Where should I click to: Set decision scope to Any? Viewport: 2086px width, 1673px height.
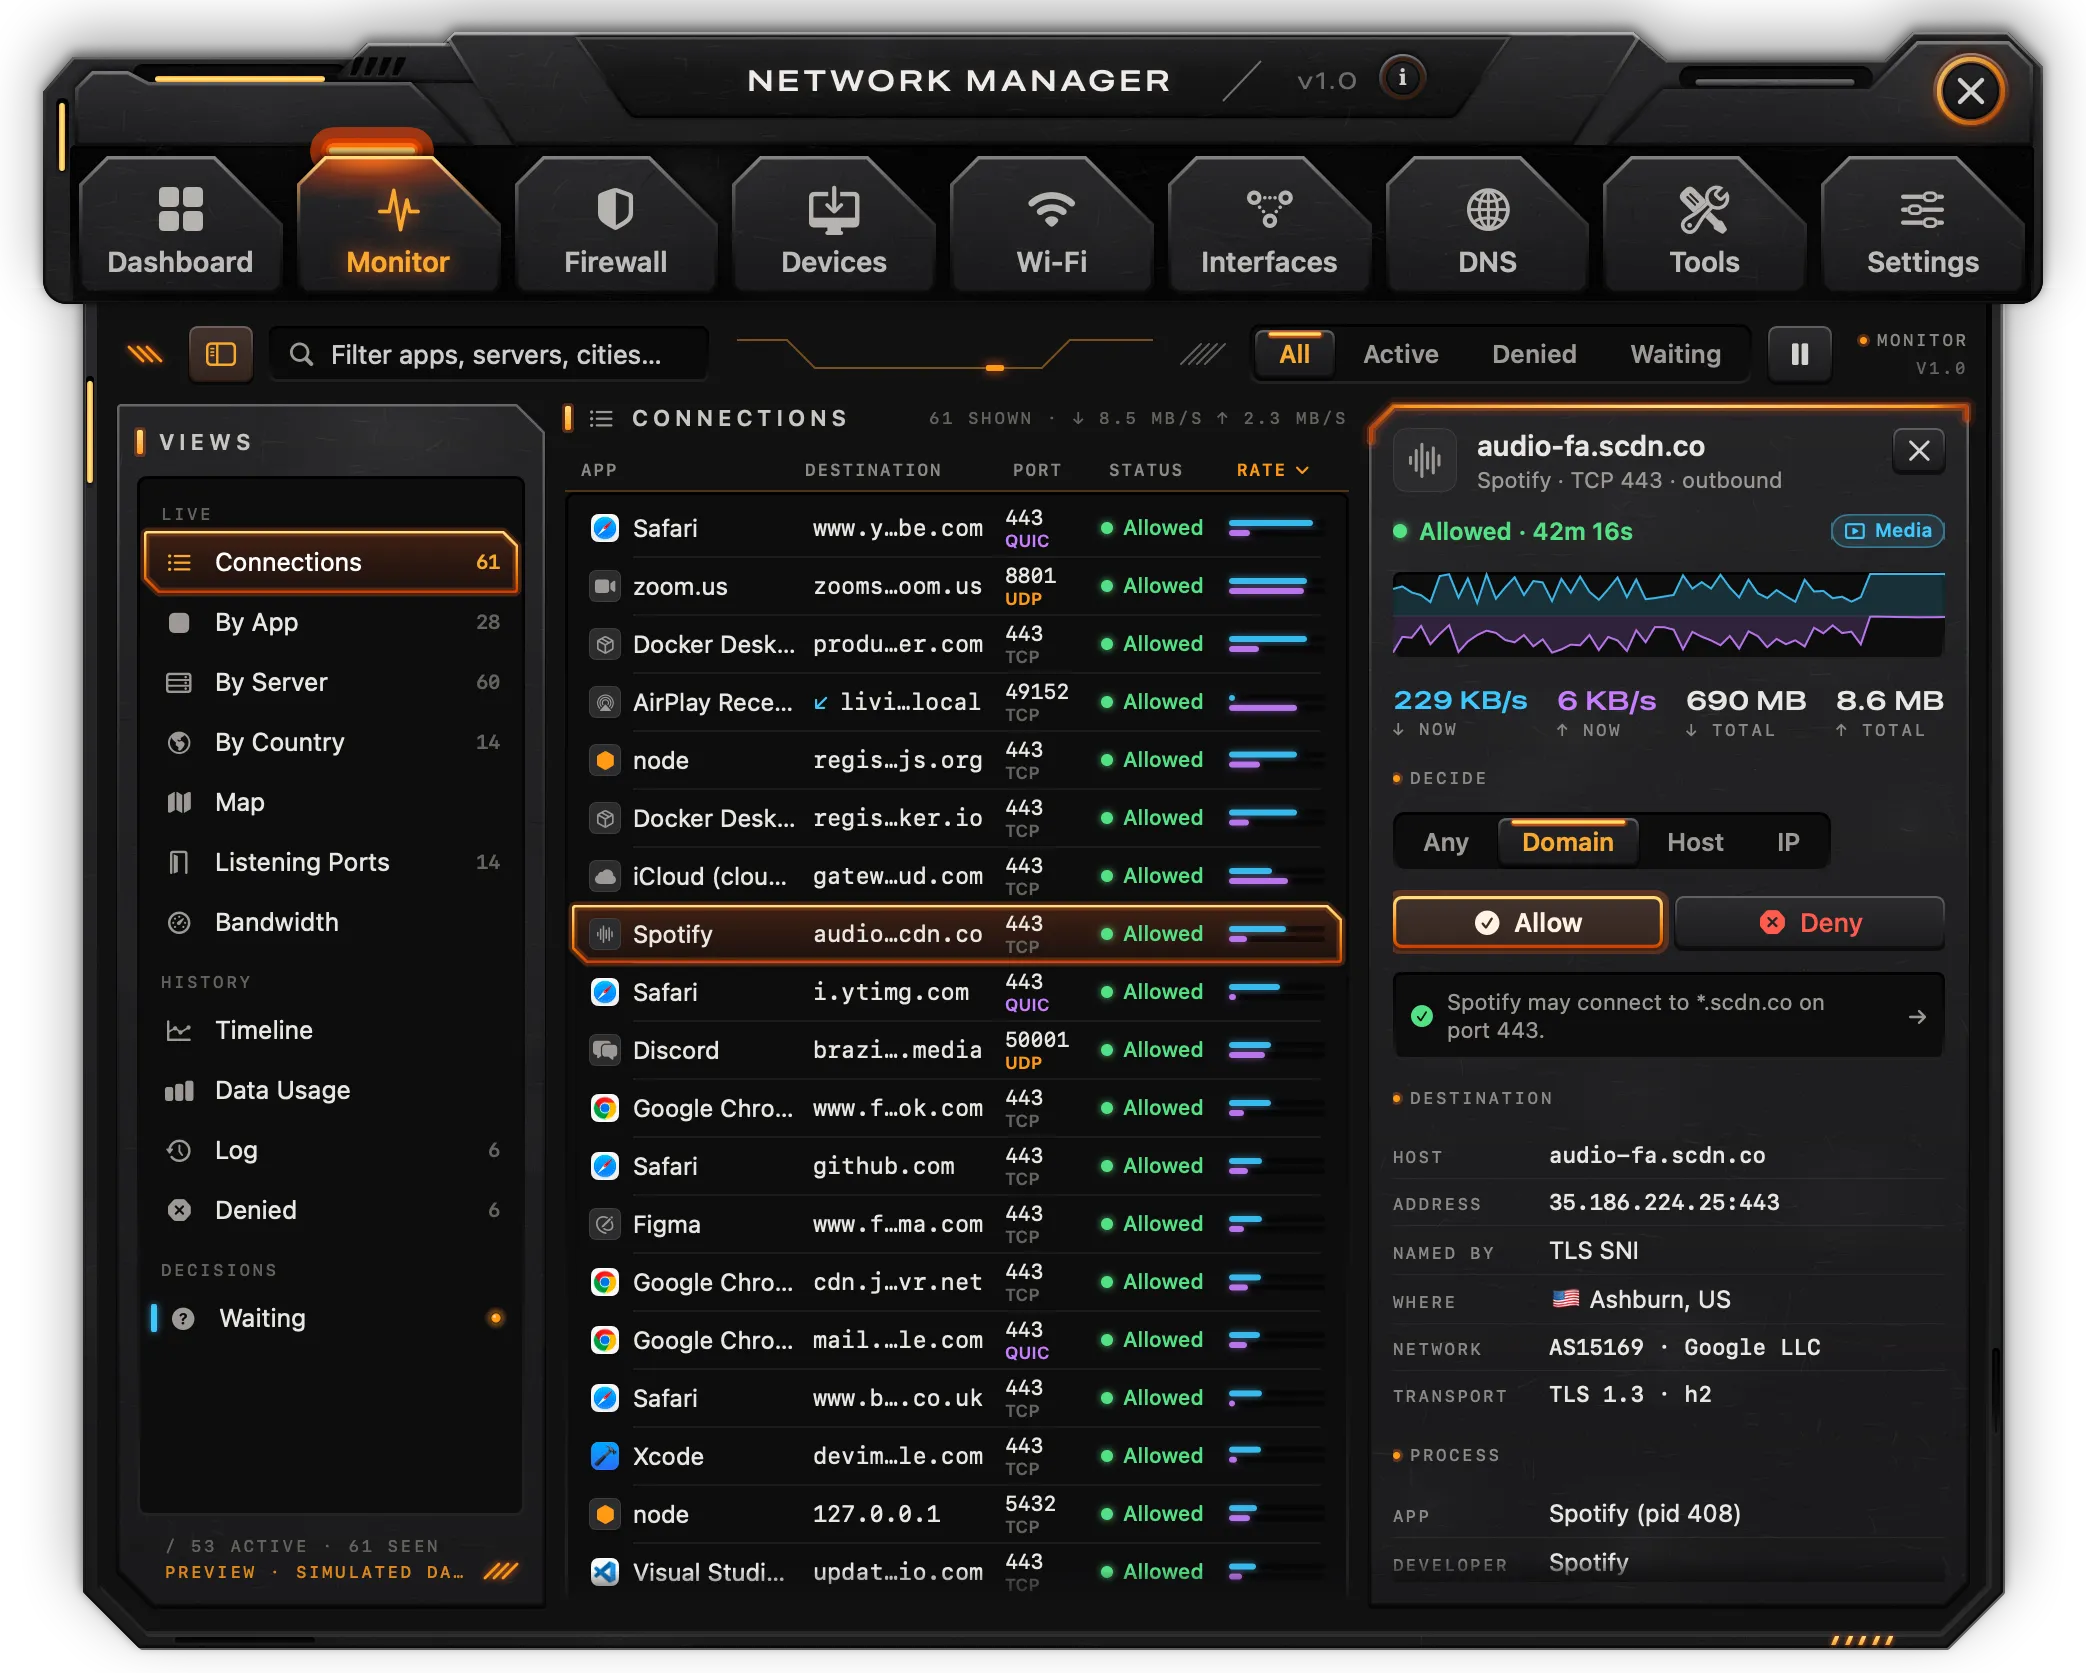coord(1445,842)
